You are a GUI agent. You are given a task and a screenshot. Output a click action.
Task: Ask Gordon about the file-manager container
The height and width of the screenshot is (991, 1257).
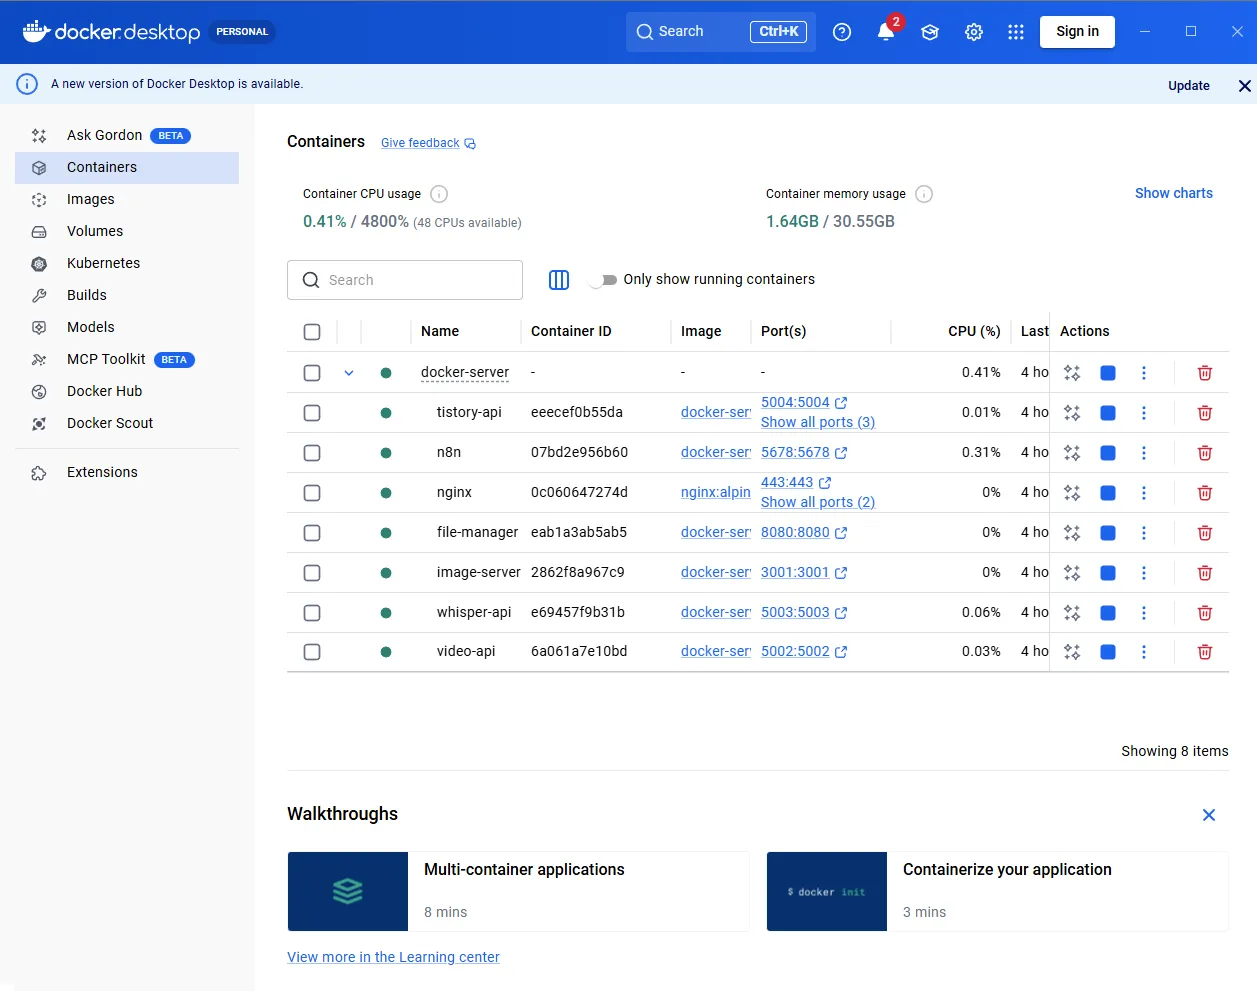click(x=1072, y=533)
